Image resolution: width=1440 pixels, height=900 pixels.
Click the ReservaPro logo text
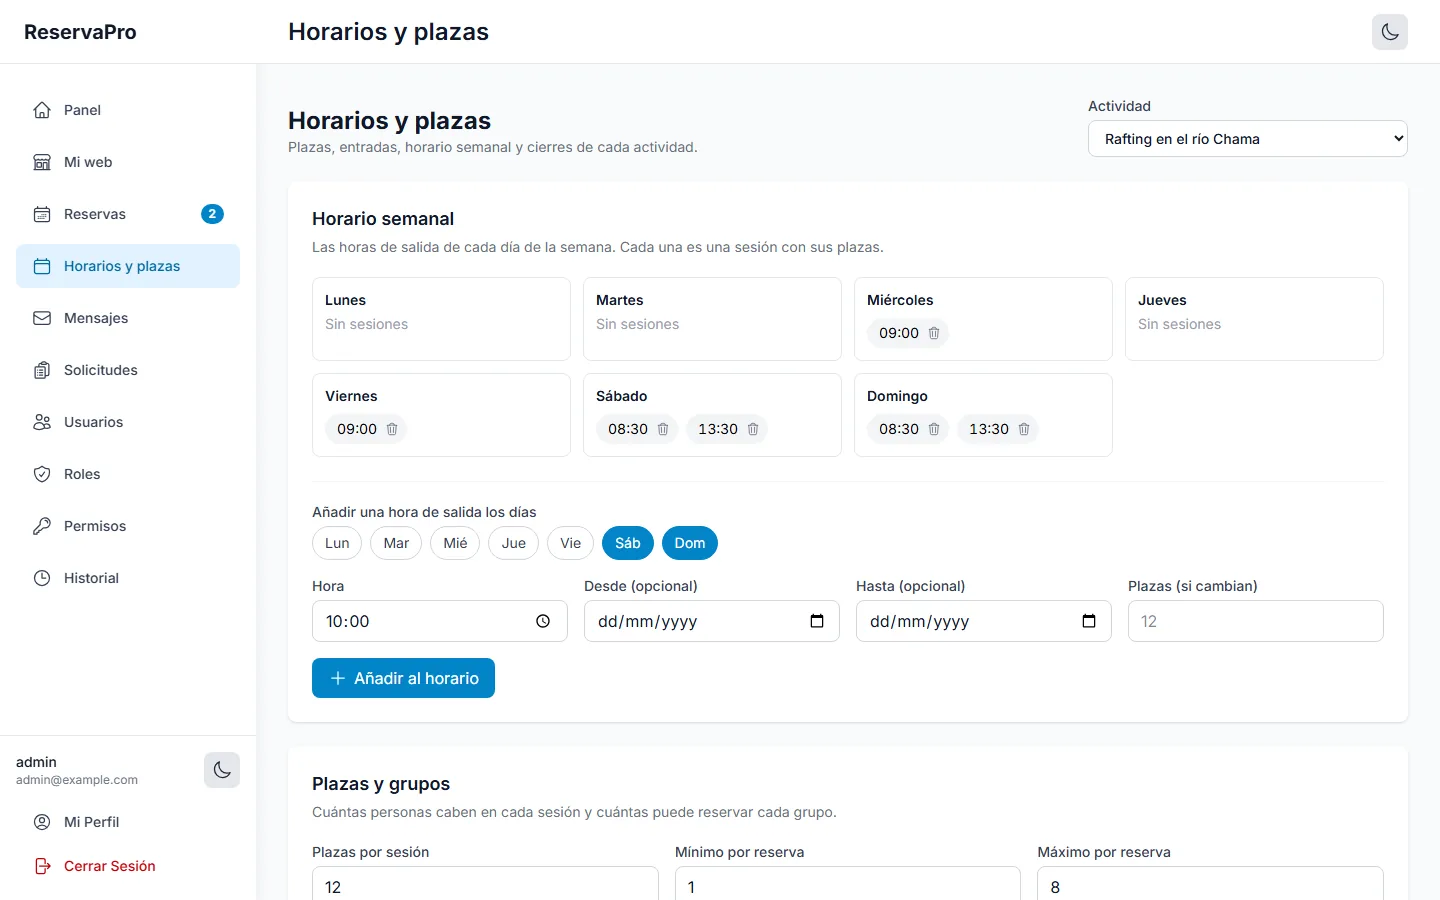tap(80, 32)
